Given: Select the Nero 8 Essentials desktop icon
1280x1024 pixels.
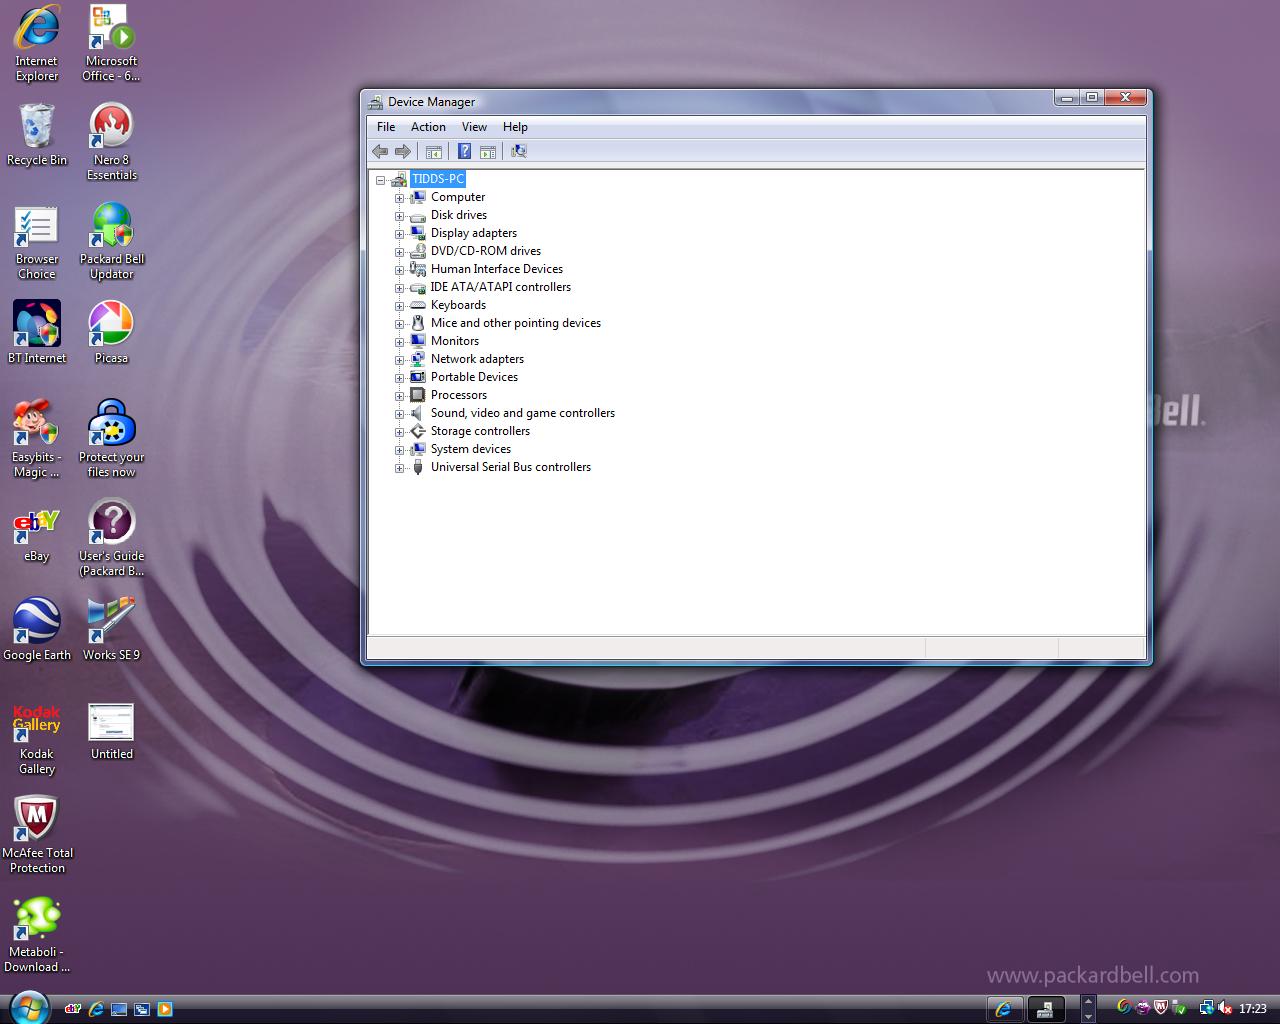Looking at the screenshot, I should (x=112, y=142).
